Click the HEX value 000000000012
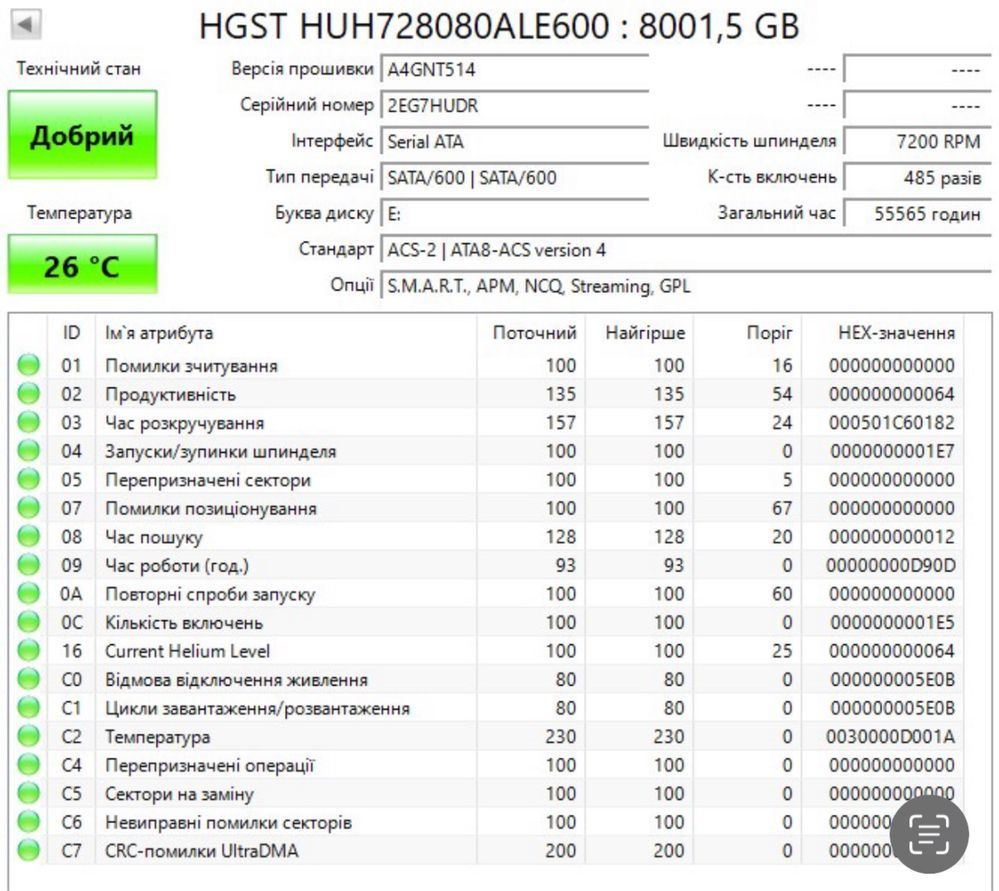The image size is (999, 891). 891,537
